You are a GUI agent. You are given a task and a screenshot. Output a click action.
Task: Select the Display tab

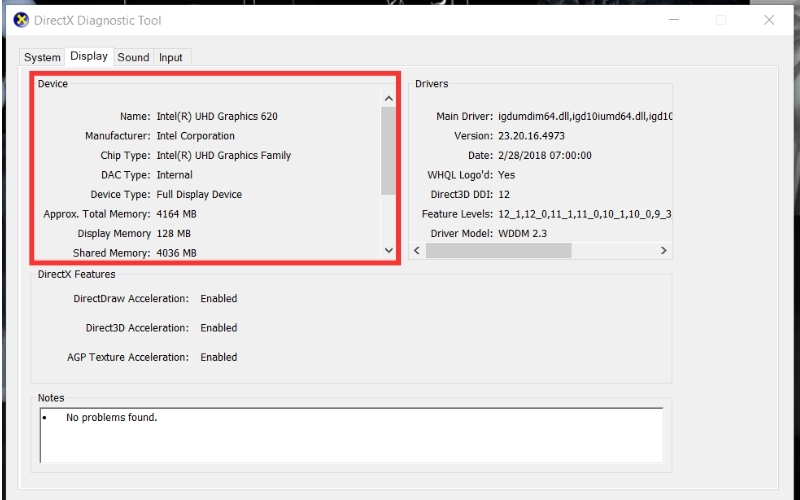tap(89, 57)
